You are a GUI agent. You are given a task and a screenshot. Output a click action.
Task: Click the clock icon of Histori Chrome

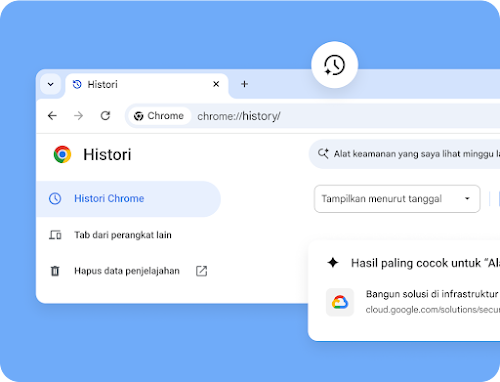pos(55,198)
